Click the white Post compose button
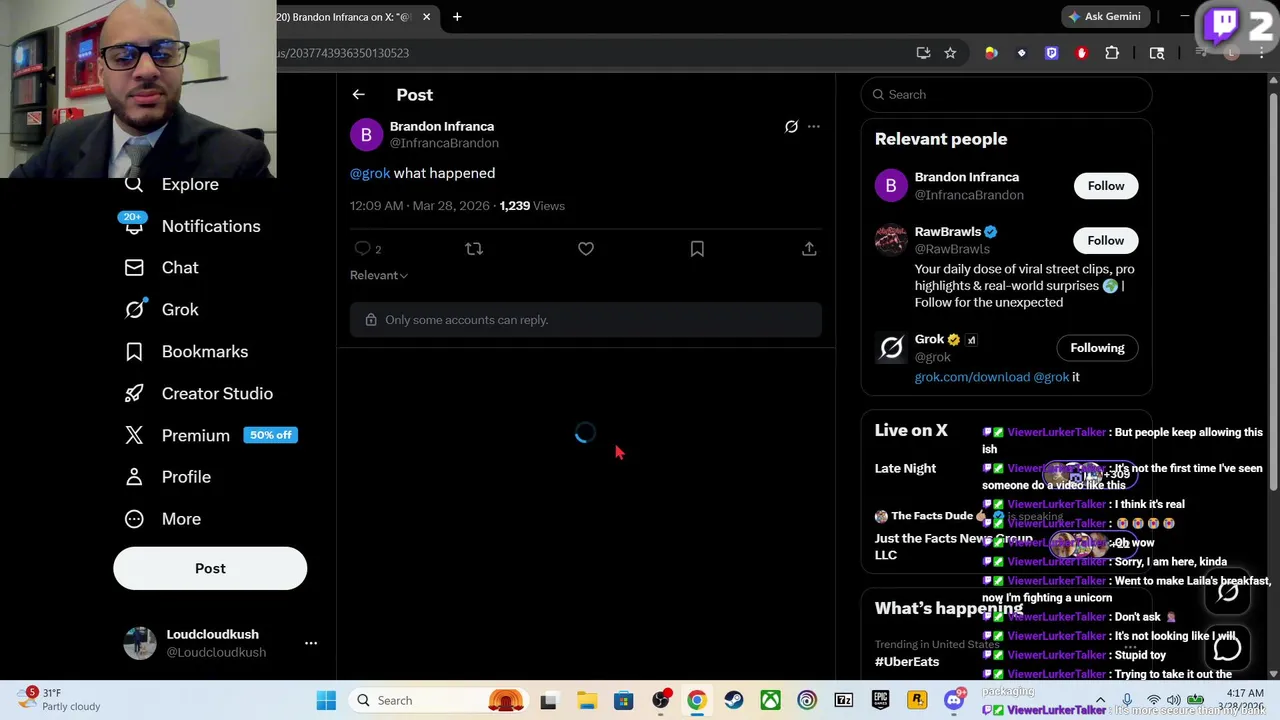 [210, 568]
